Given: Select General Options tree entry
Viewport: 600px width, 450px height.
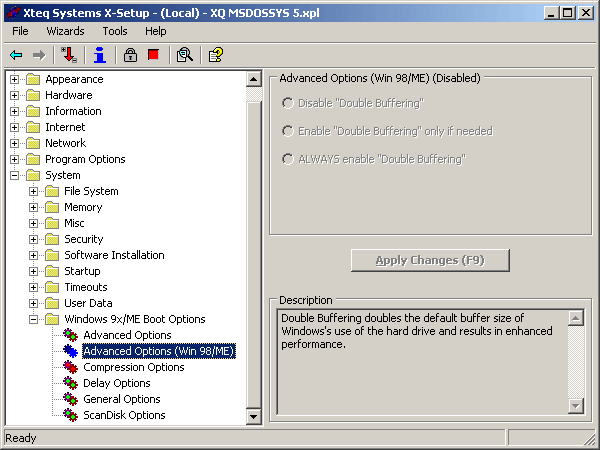Looking at the screenshot, I should (122, 399).
